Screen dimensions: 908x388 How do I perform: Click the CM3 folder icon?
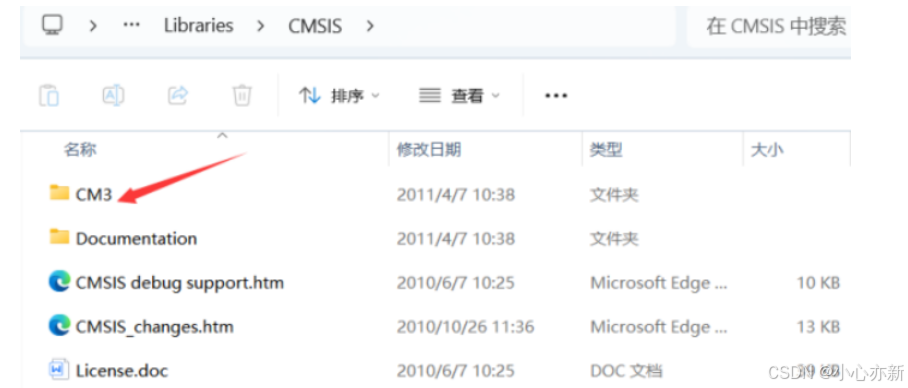59,193
